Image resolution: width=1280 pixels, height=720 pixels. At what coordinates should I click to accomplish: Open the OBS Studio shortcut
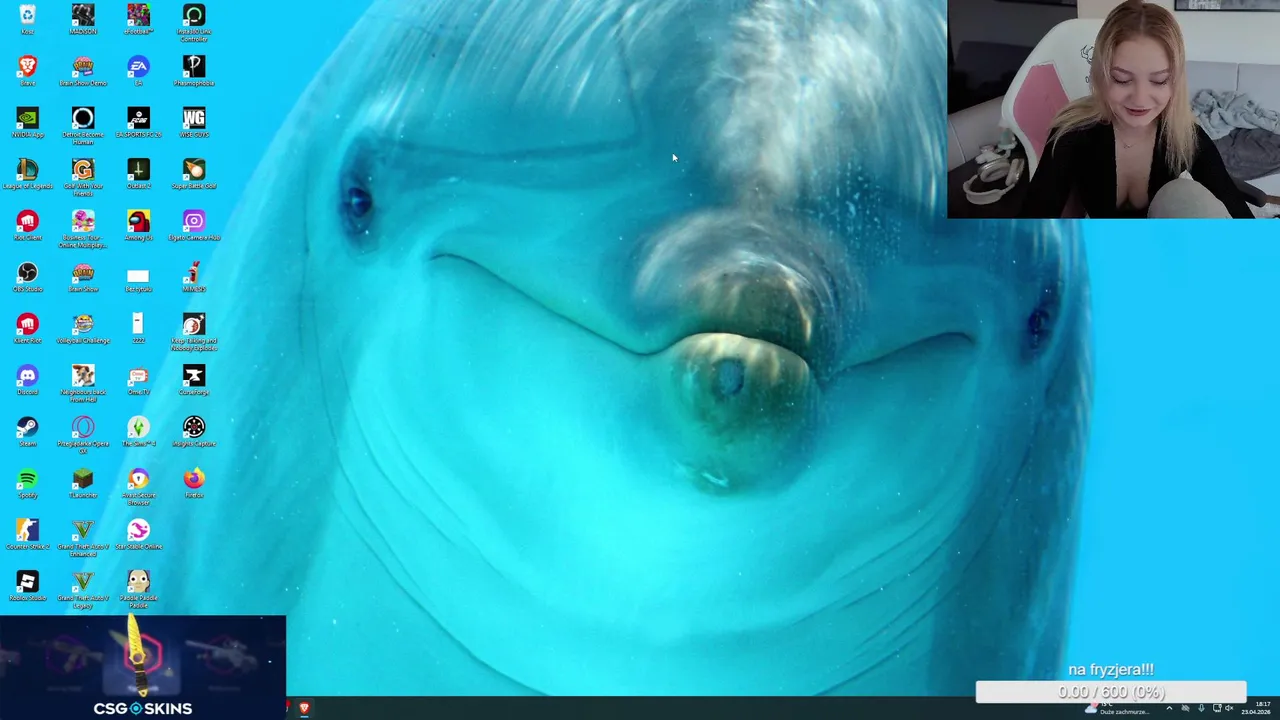pos(27,277)
